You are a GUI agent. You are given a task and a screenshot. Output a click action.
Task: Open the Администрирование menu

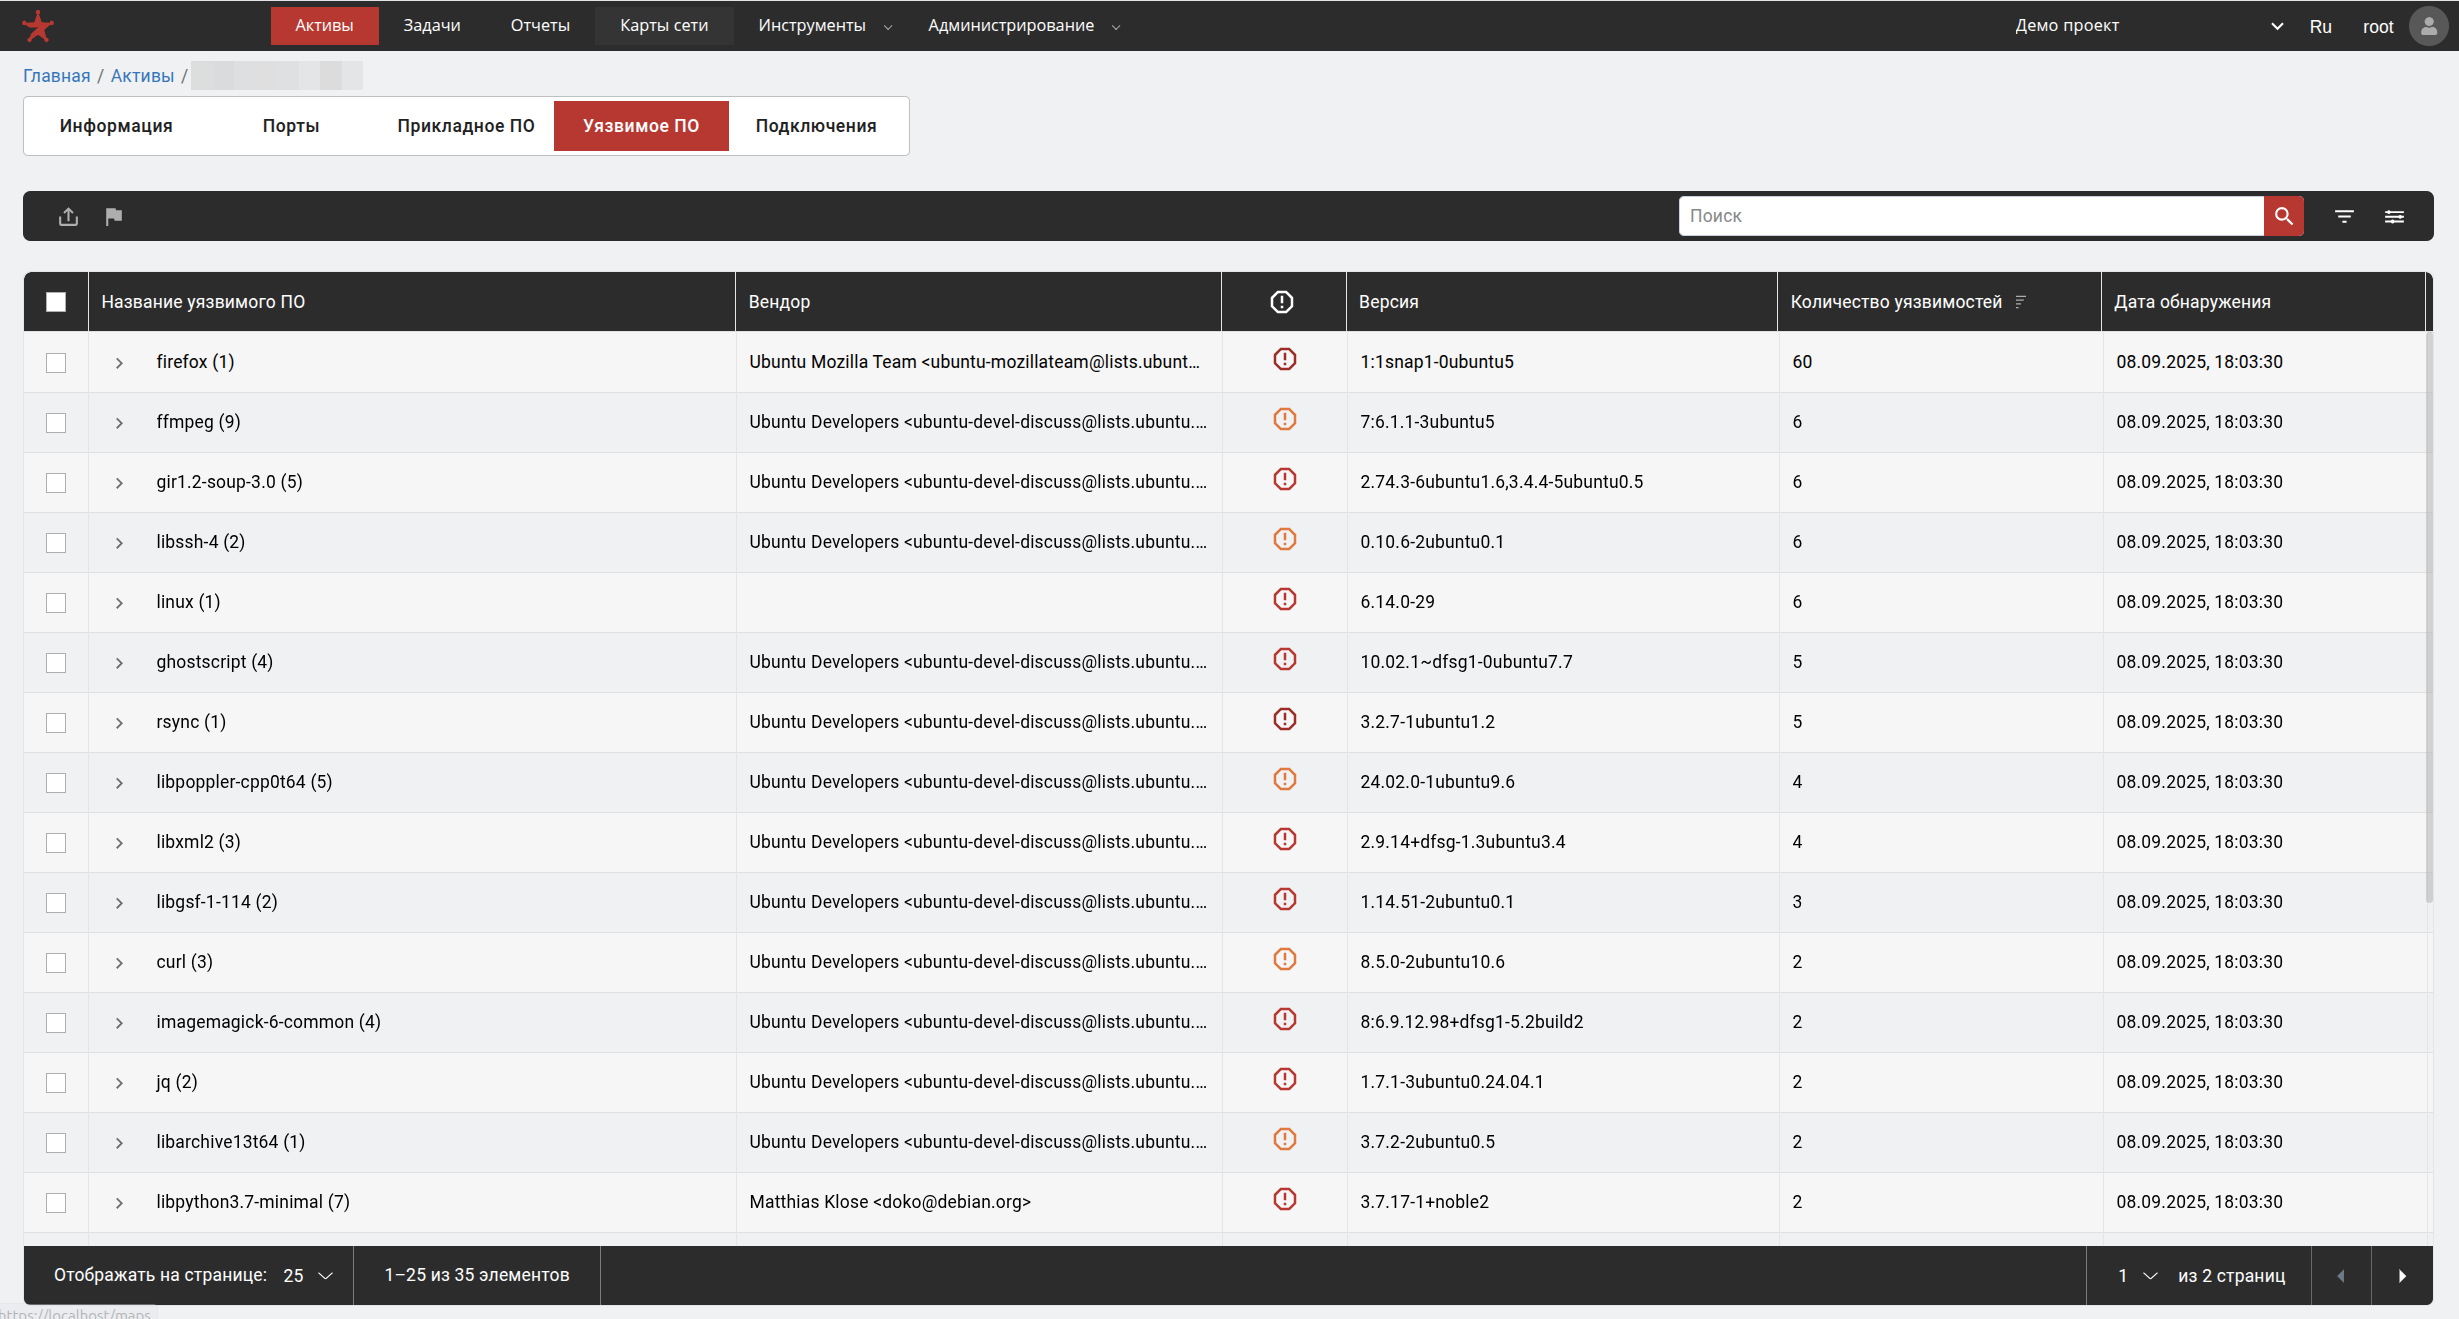point(1023,26)
